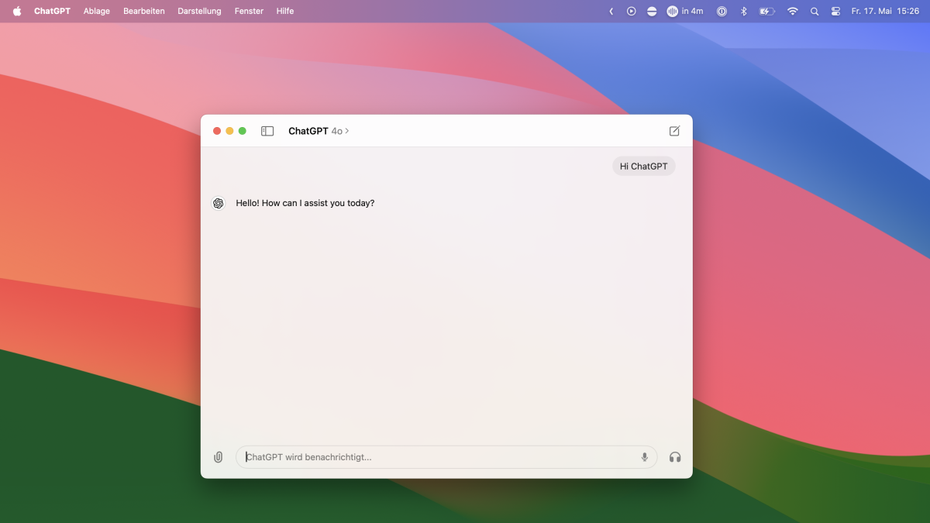Open the ChatGPT 4o model selector
Screen dimensions: 930x523
coord(318,131)
